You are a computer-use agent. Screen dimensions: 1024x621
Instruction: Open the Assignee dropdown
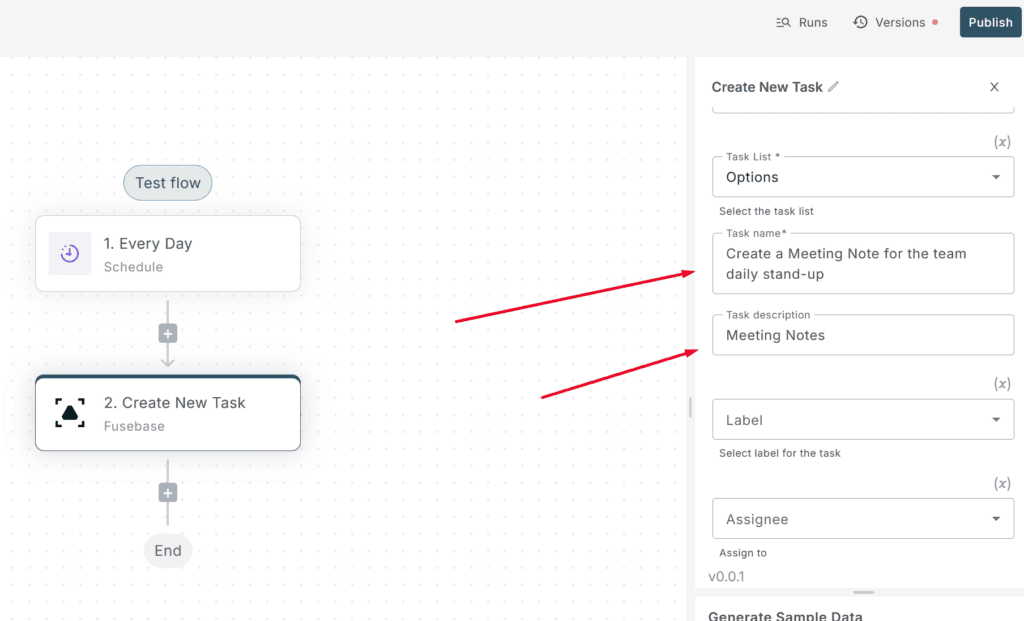863,518
